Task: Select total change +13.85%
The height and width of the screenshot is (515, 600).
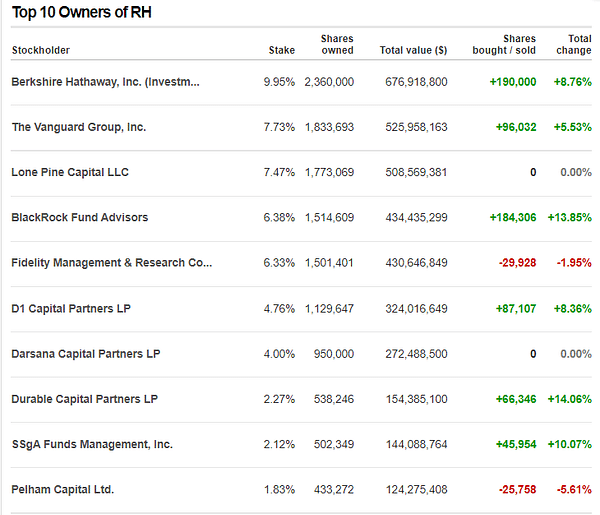Action: click(569, 217)
